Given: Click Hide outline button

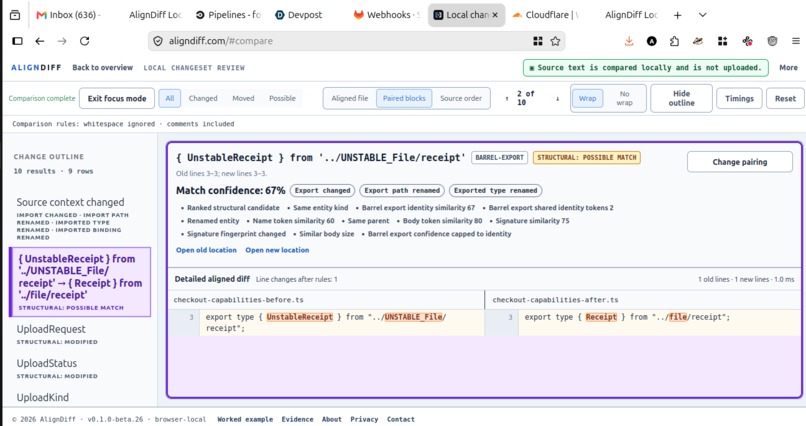Looking at the screenshot, I should [681, 98].
